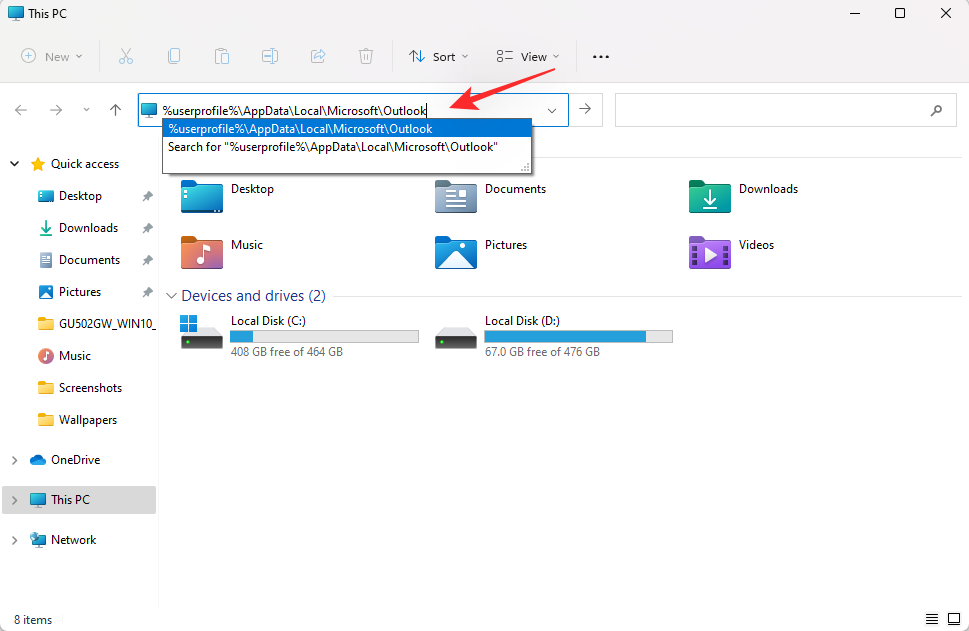
Task: Open the Documents folder in main pane
Action: click(x=491, y=196)
